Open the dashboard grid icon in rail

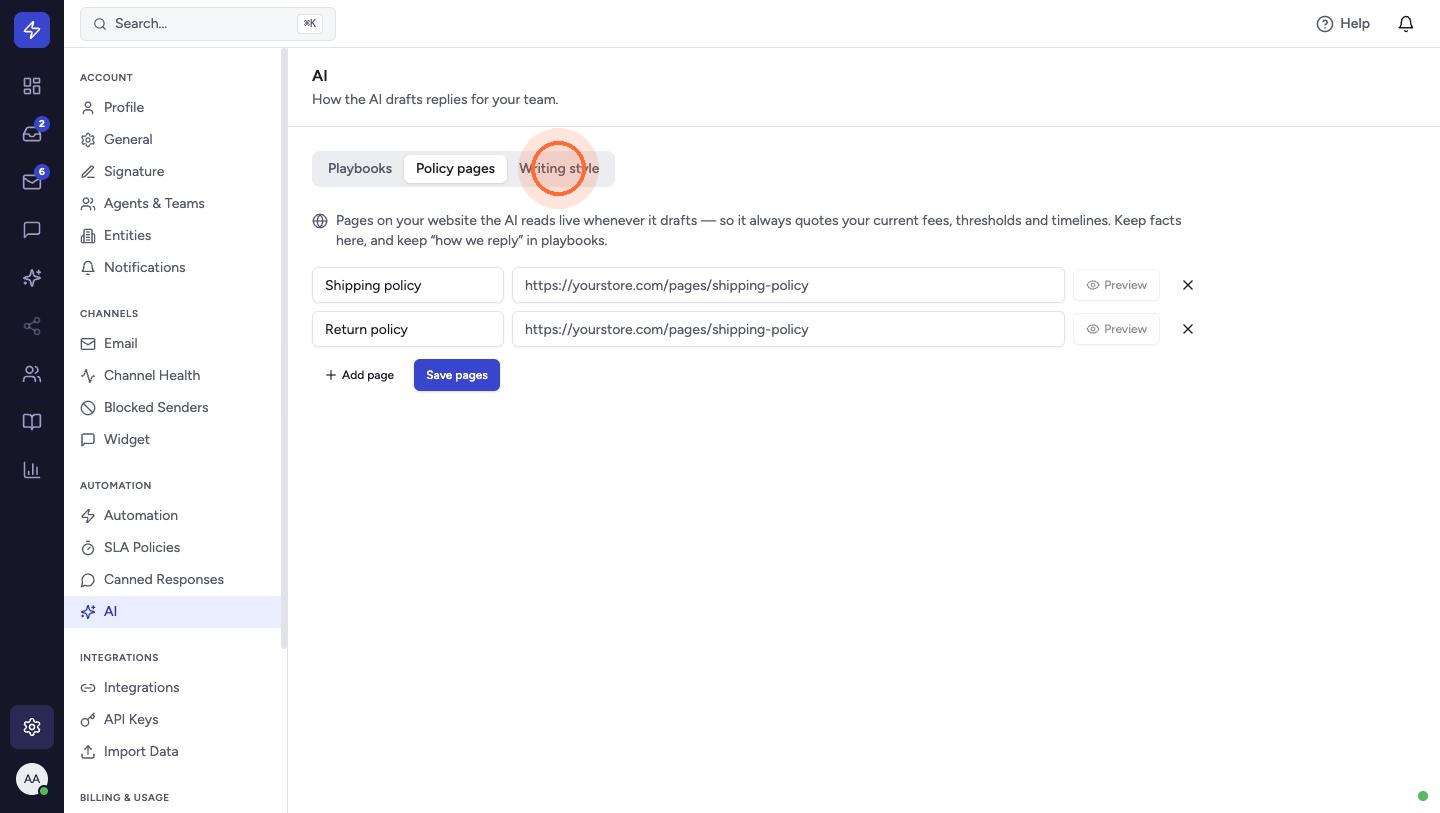coord(32,86)
